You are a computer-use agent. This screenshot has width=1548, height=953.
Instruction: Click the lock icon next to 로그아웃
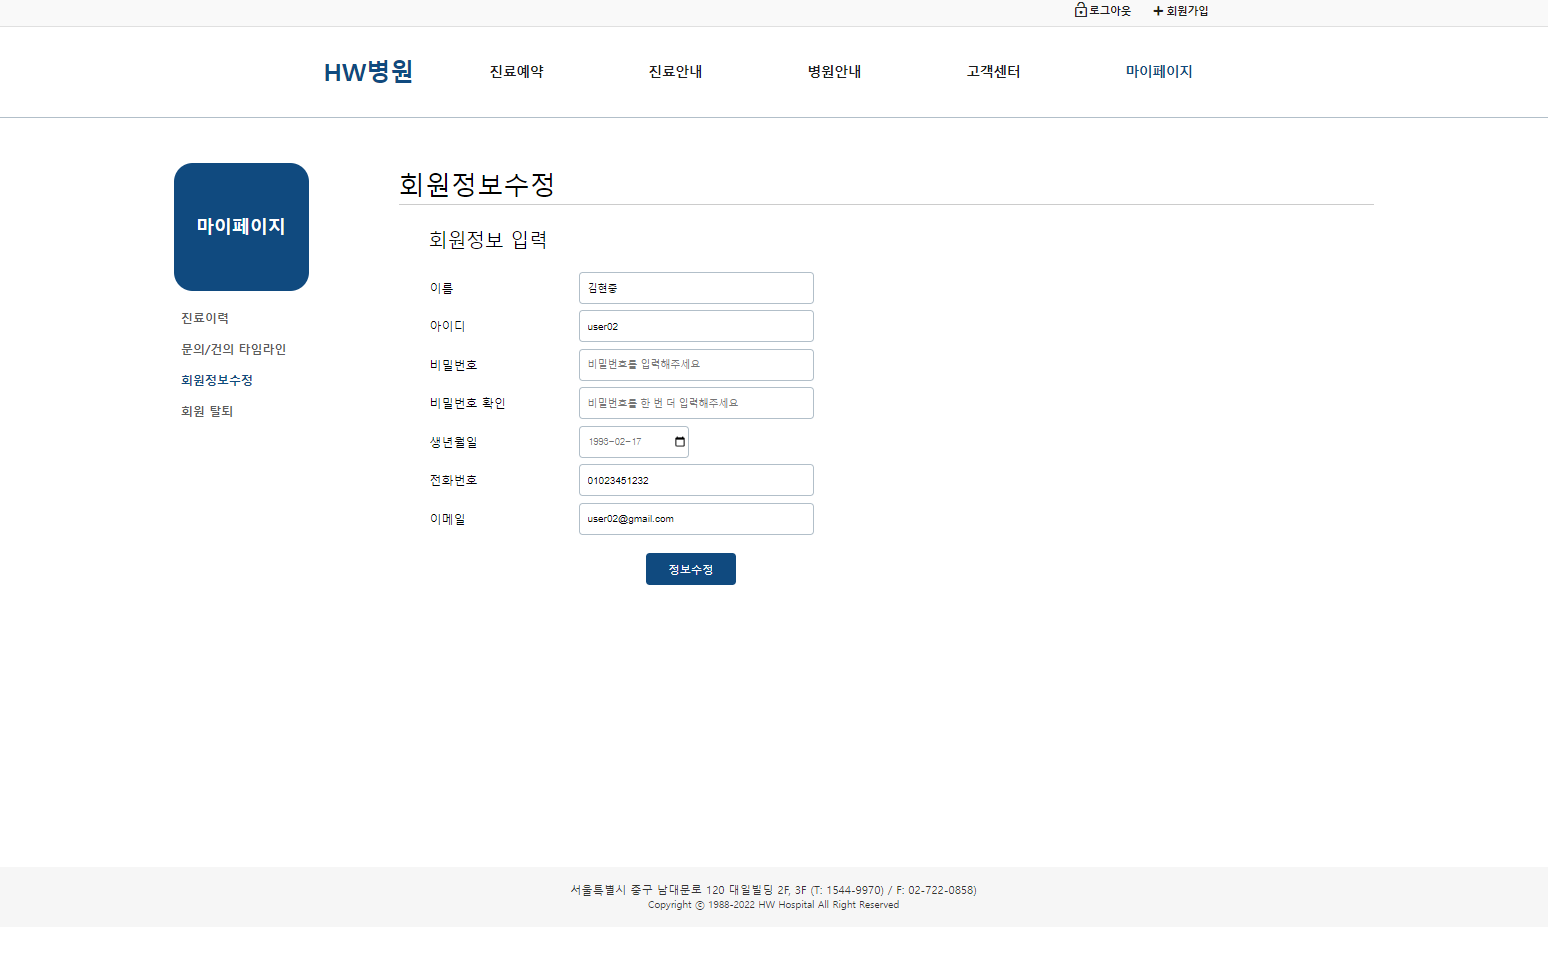tap(1079, 9)
